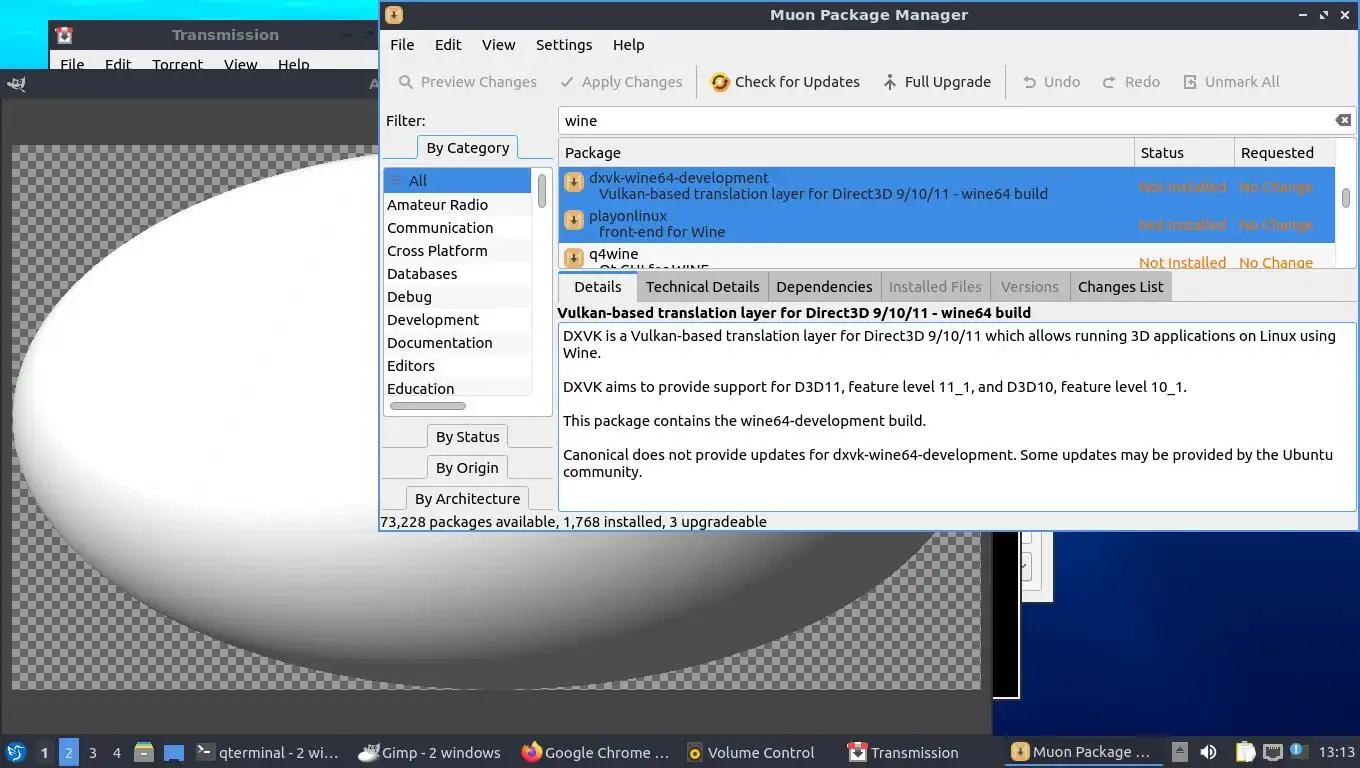Click the Transmission window title icon
Screen dimensions: 1360x768
tap(65, 35)
